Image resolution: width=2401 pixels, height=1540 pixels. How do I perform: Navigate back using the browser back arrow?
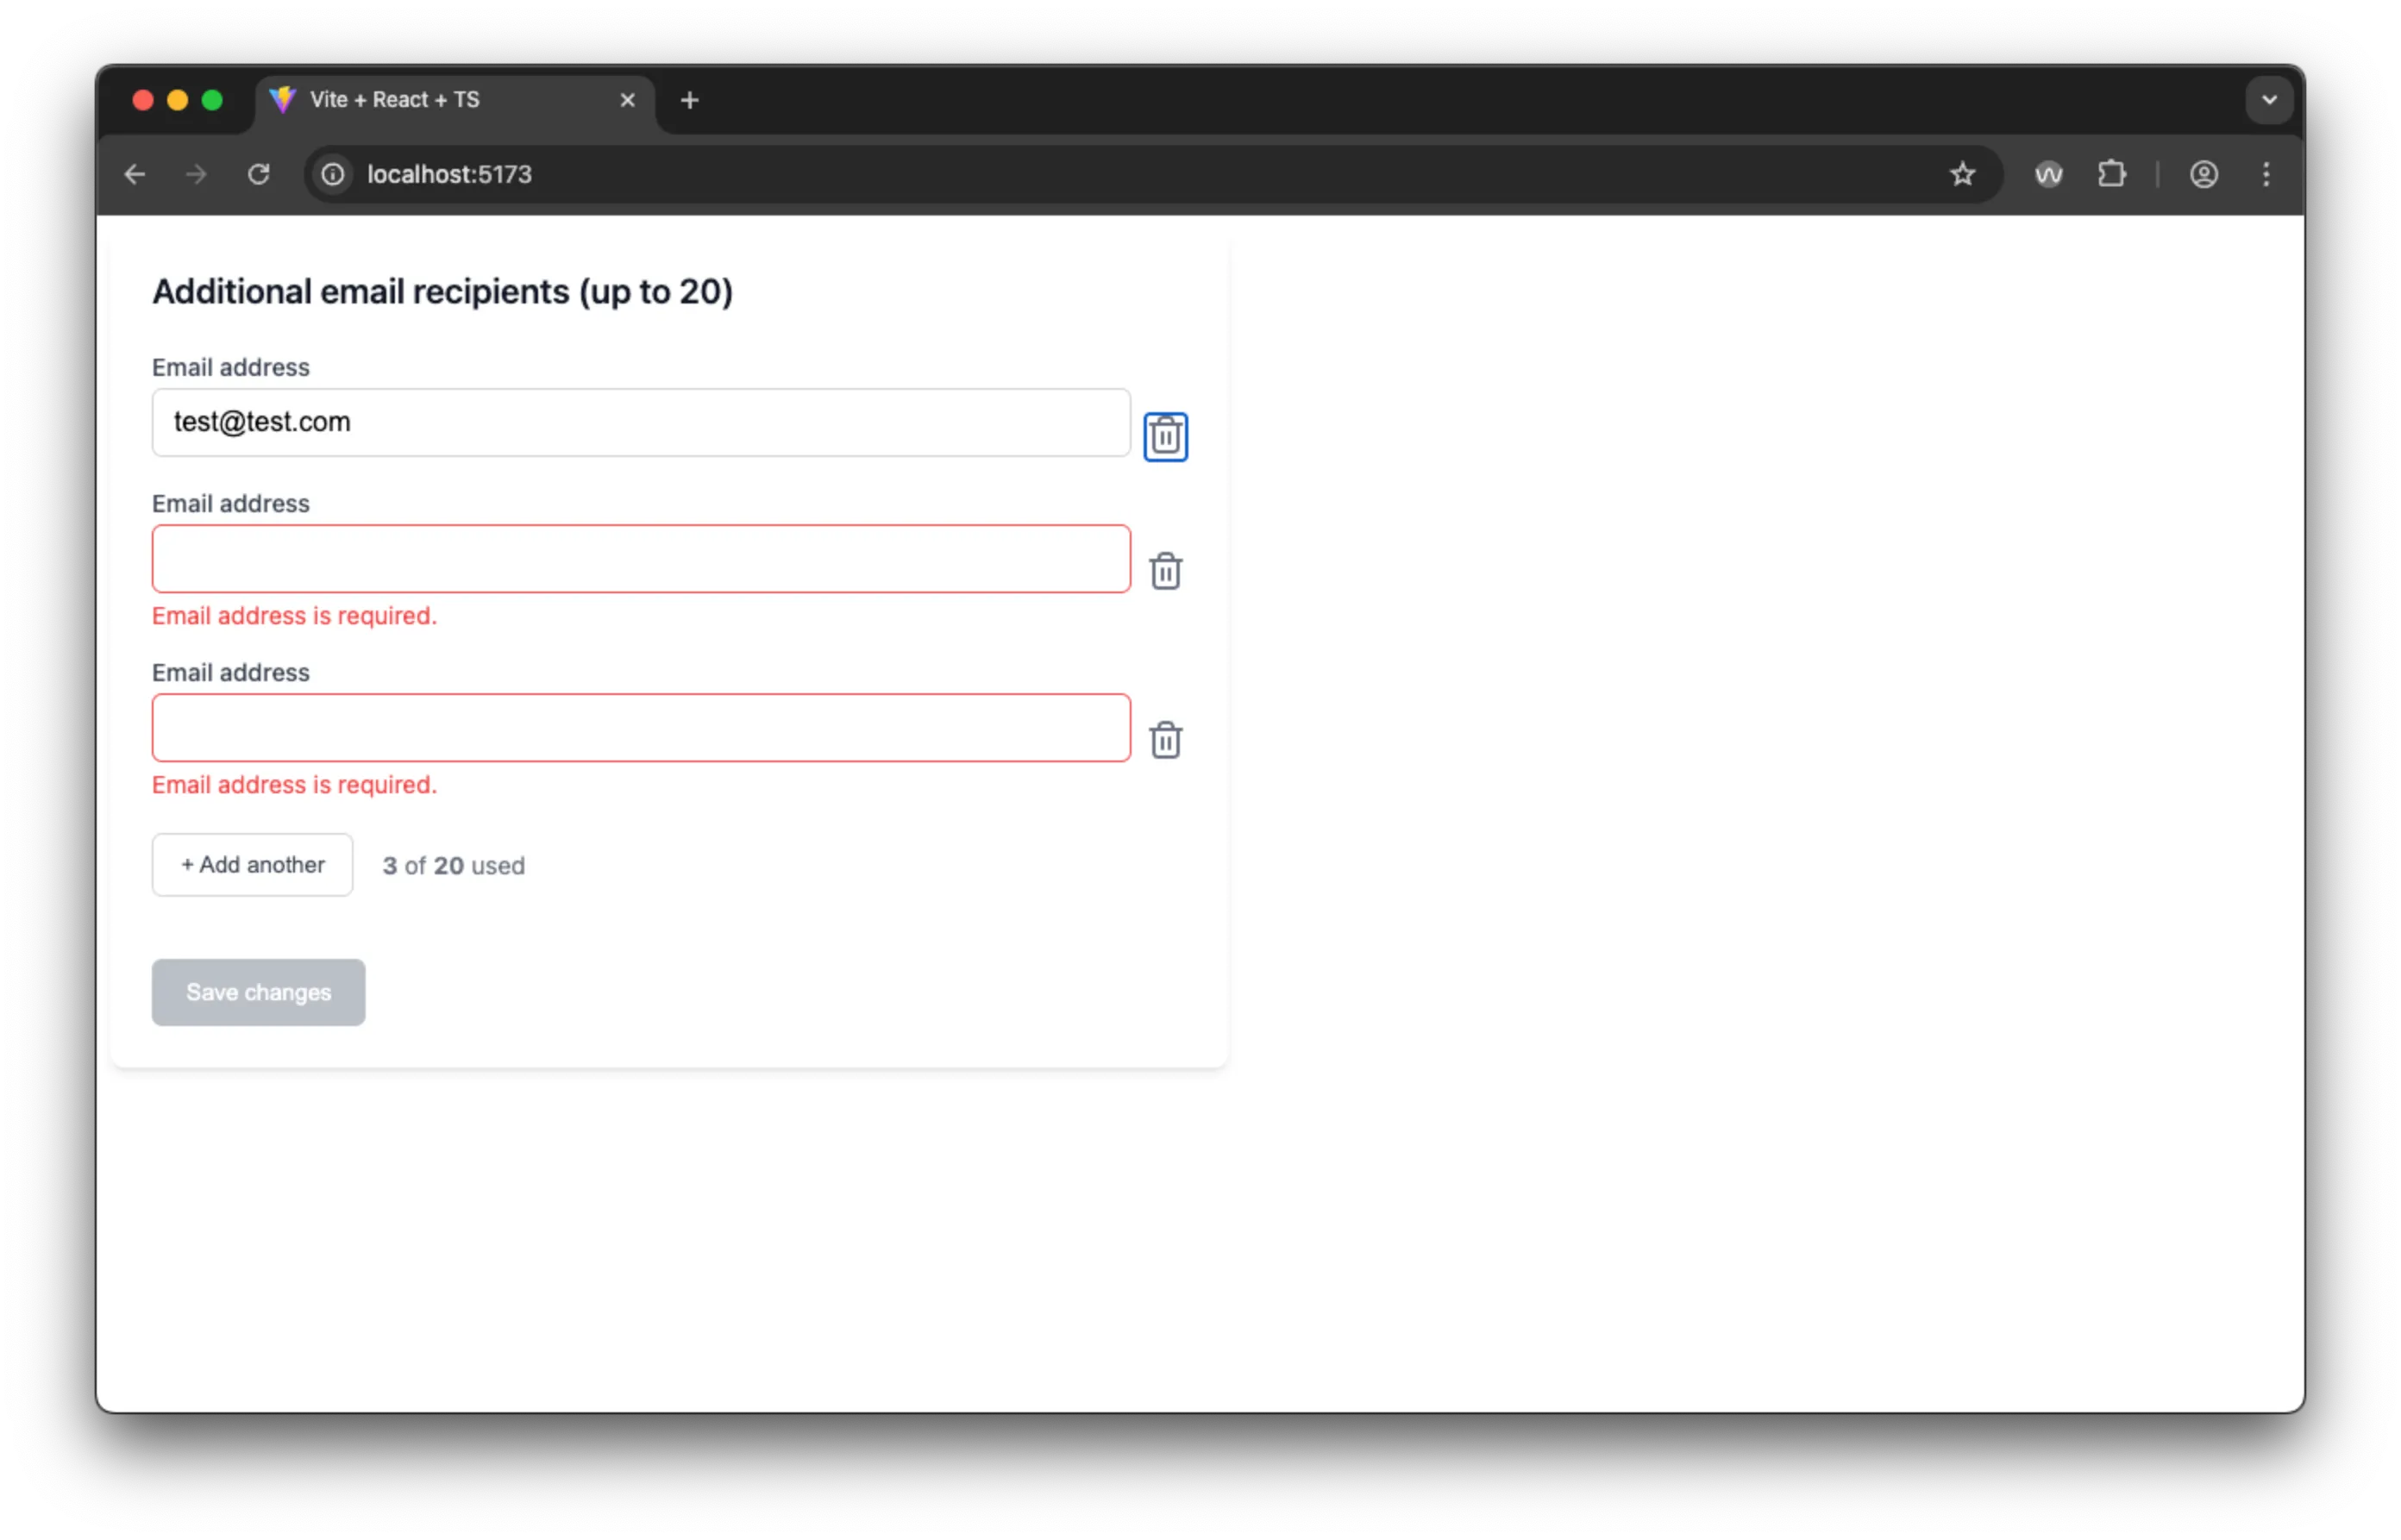click(x=135, y=174)
